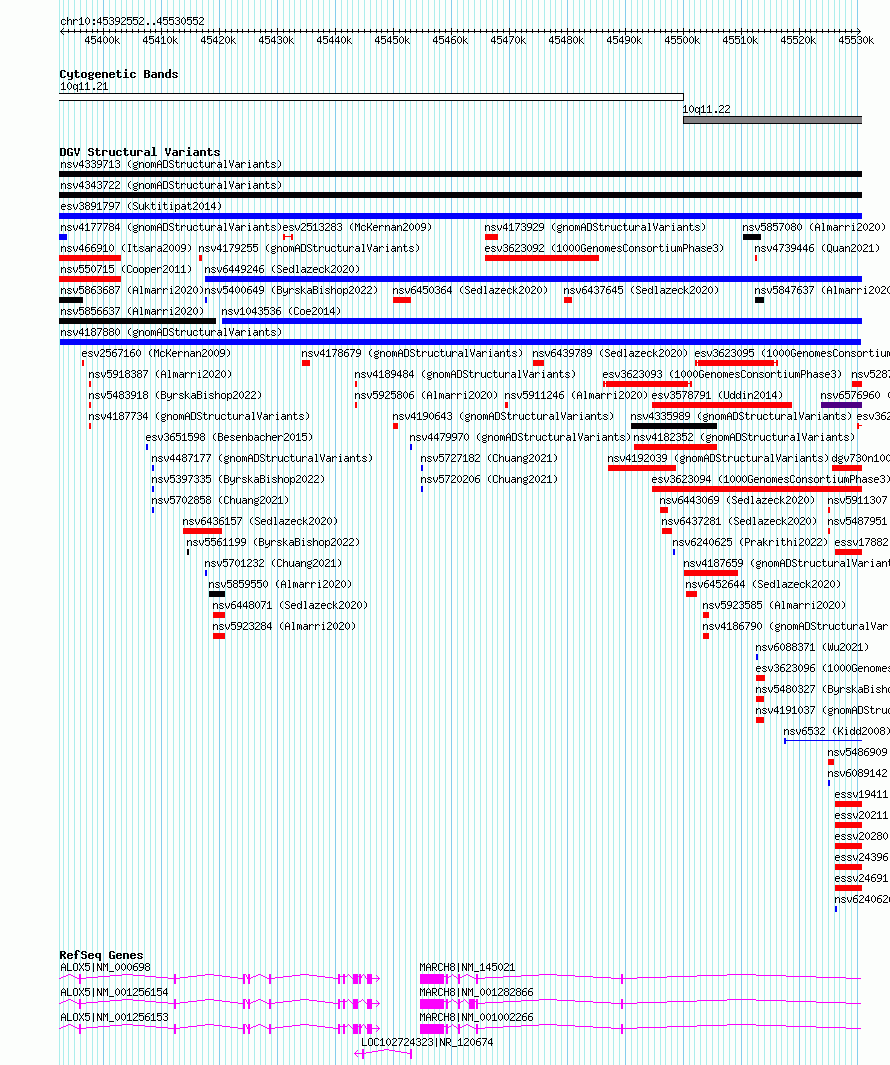
Task: Open nsv4189484 gnomAD variant label
Action: pyautogui.click(x=465, y=375)
